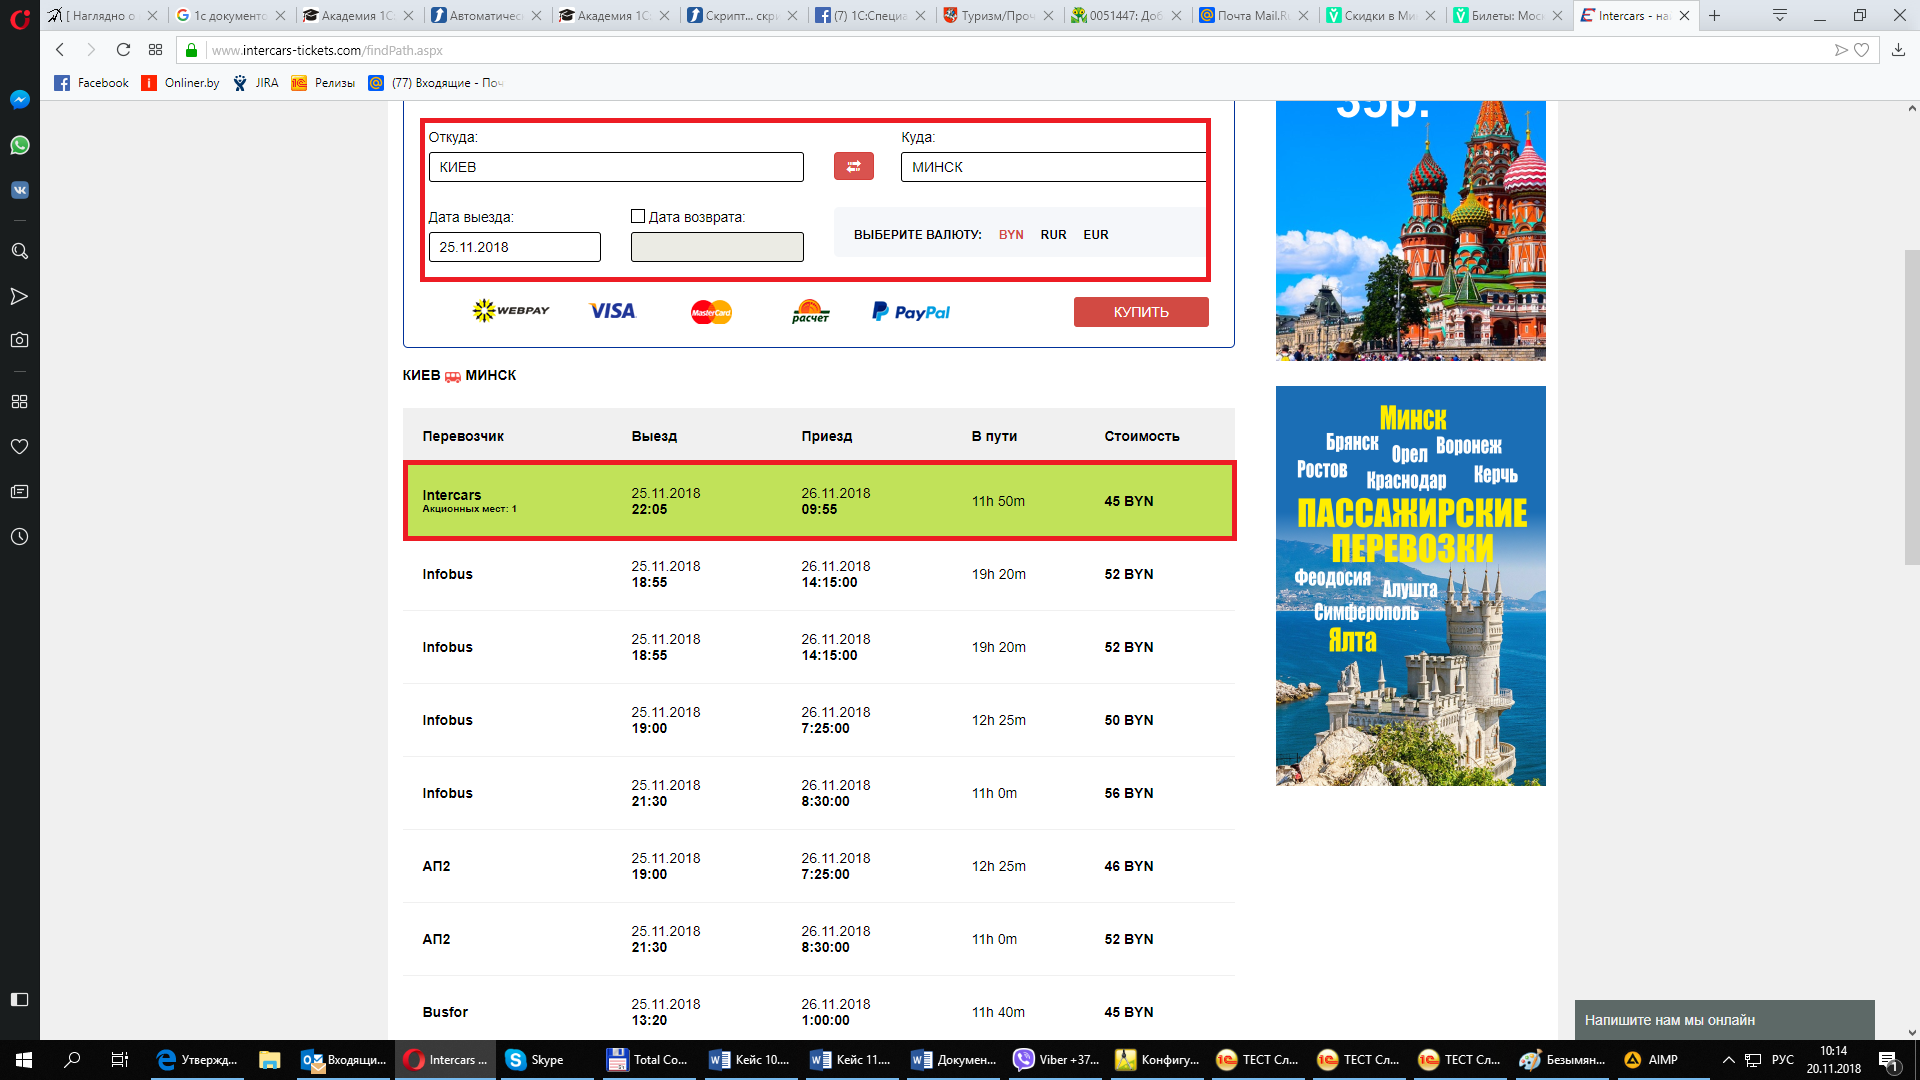Show hidden system tray icons
Viewport: 1920px width, 1080px height.
[x=1728, y=1060]
